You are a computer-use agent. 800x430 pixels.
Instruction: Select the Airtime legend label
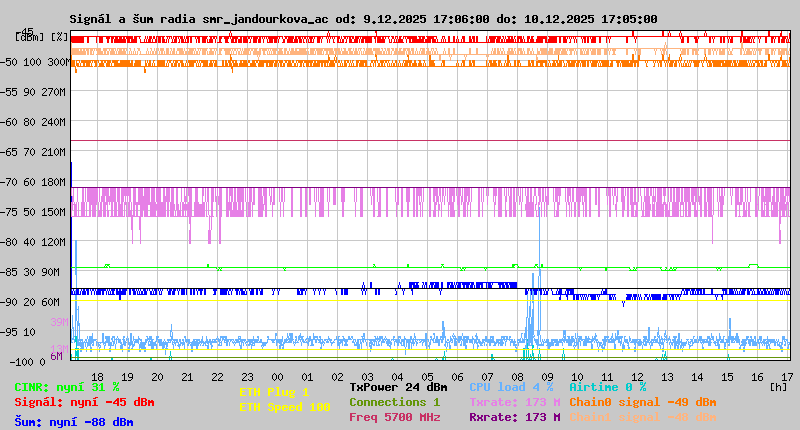607,387
